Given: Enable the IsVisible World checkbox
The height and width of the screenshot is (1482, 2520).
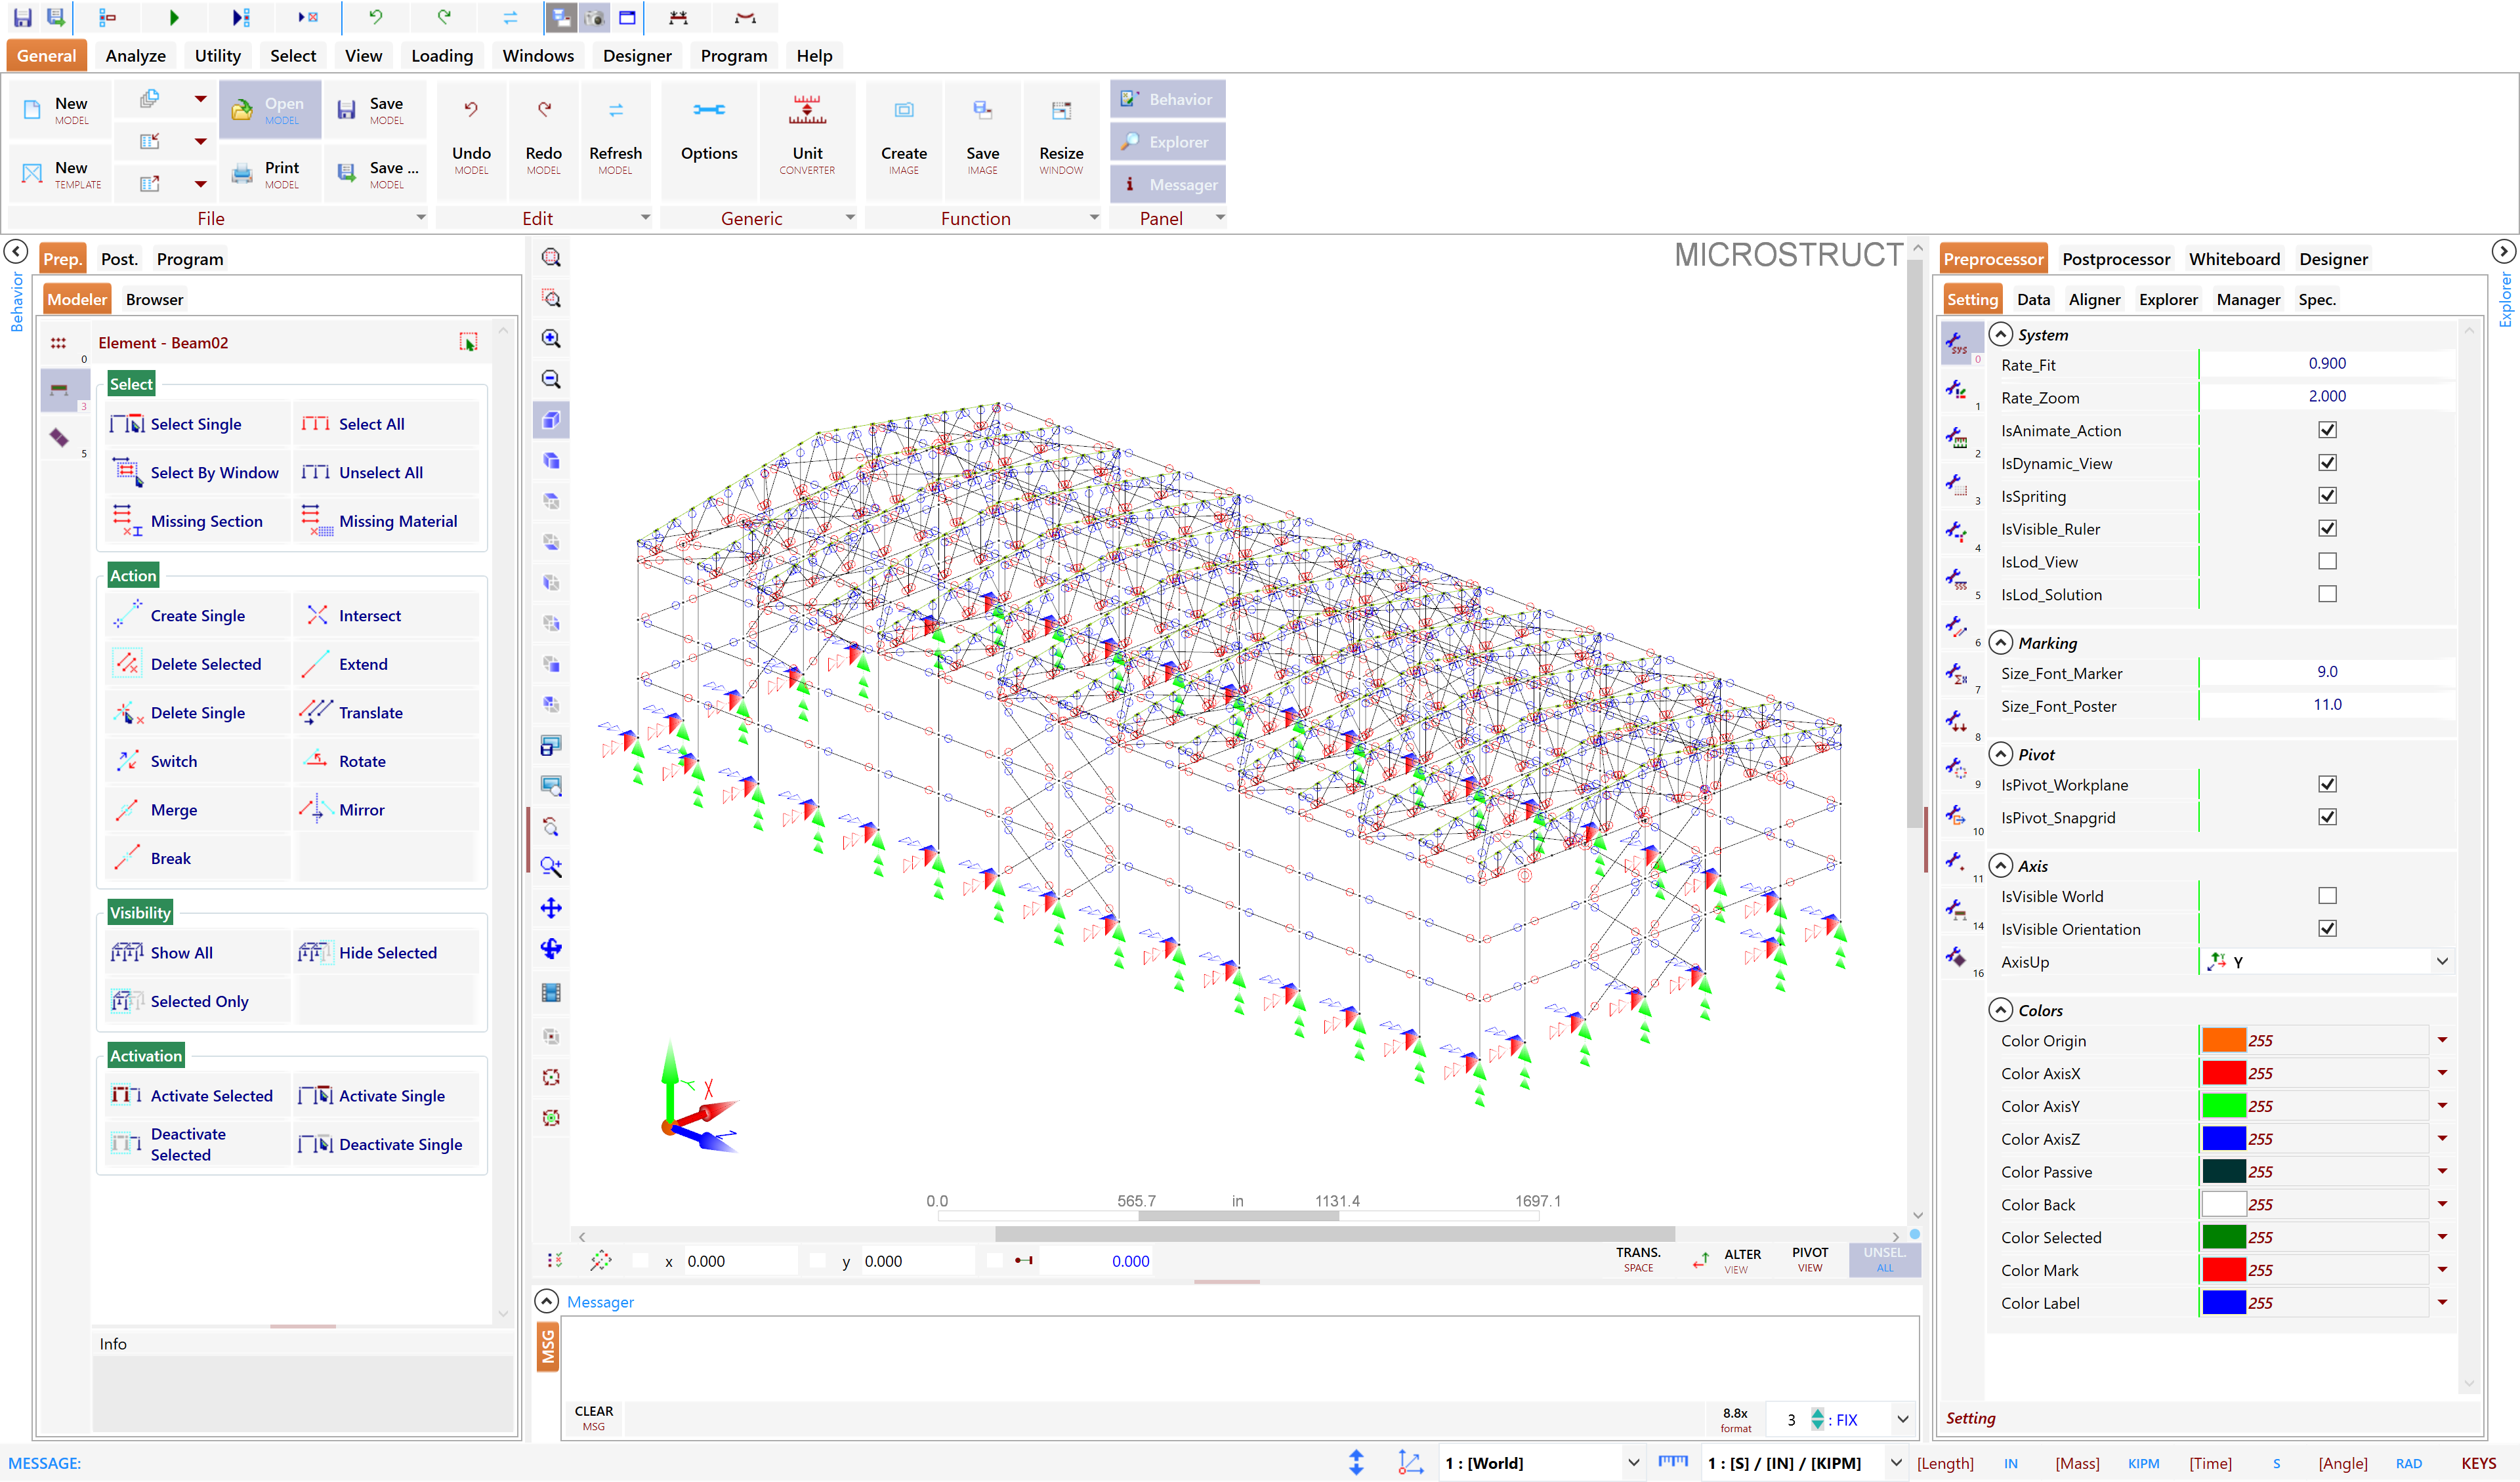Looking at the screenshot, I should click(x=2327, y=896).
